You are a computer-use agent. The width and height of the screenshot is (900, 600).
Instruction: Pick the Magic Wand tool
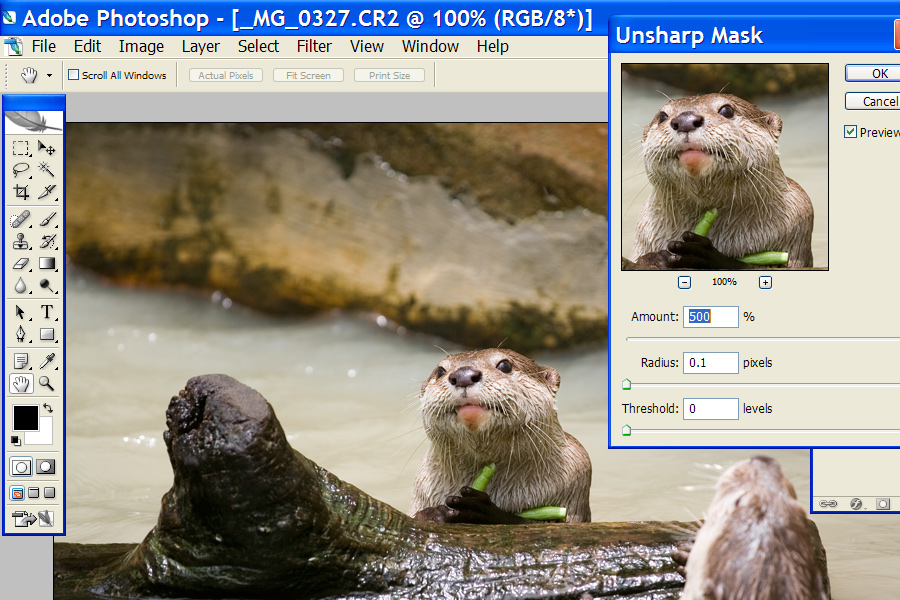click(x=47, y=170)
